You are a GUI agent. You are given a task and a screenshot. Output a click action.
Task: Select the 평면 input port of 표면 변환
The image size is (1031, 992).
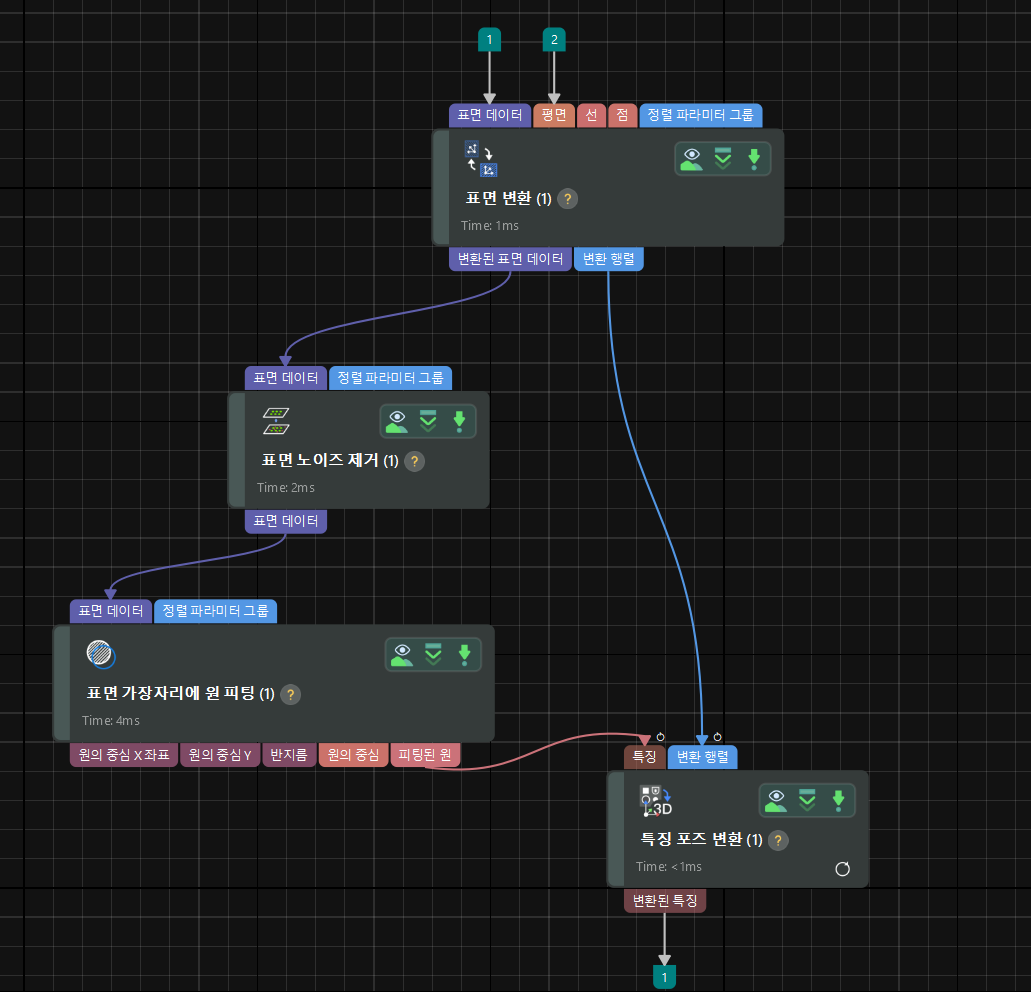(x=554, y=115)
